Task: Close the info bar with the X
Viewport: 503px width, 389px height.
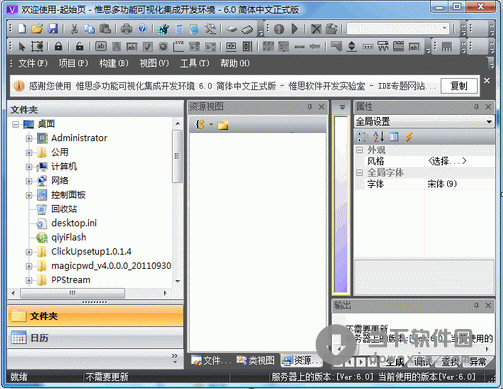Action: (487, 80)
